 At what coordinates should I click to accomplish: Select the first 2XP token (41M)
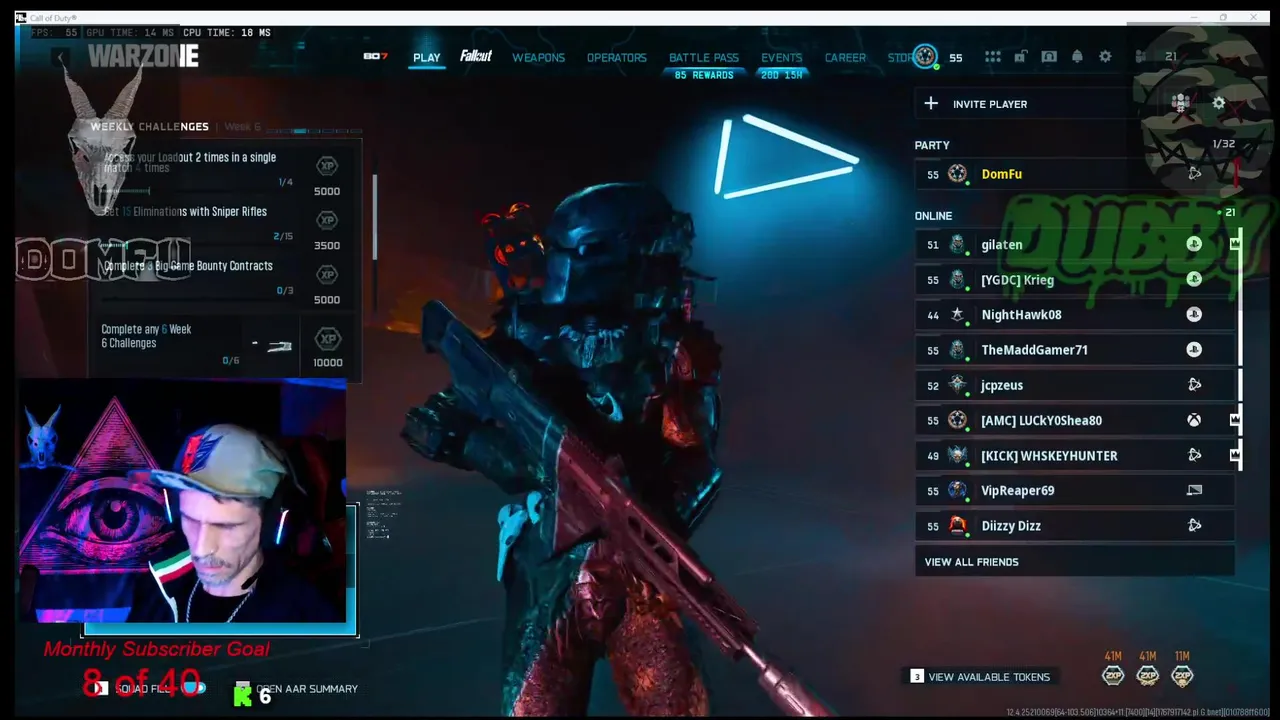pyautogui.click(x=1113, y=676)
